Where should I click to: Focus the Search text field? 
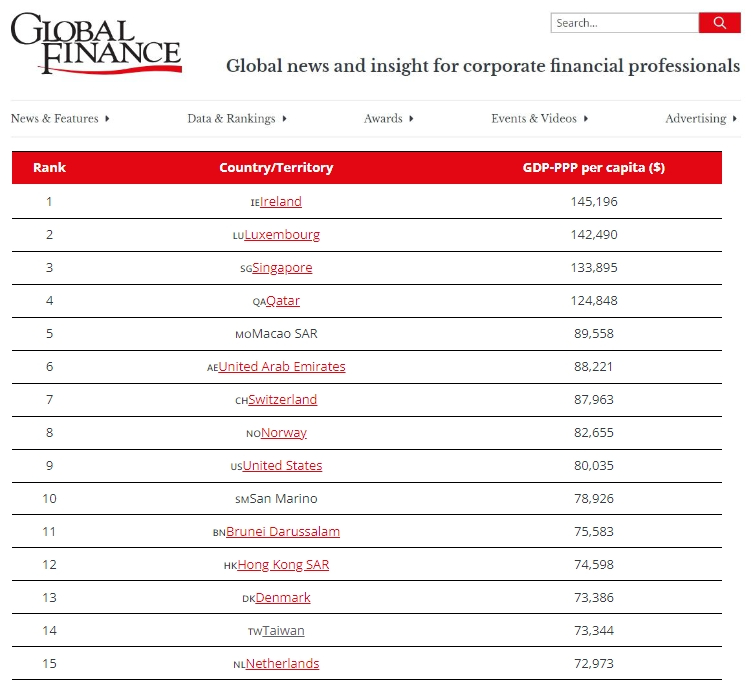(x=624, y=23)
